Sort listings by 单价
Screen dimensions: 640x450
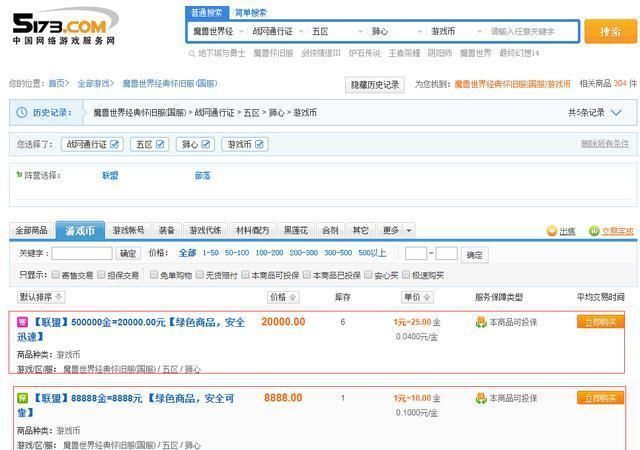tap(417, 297)
